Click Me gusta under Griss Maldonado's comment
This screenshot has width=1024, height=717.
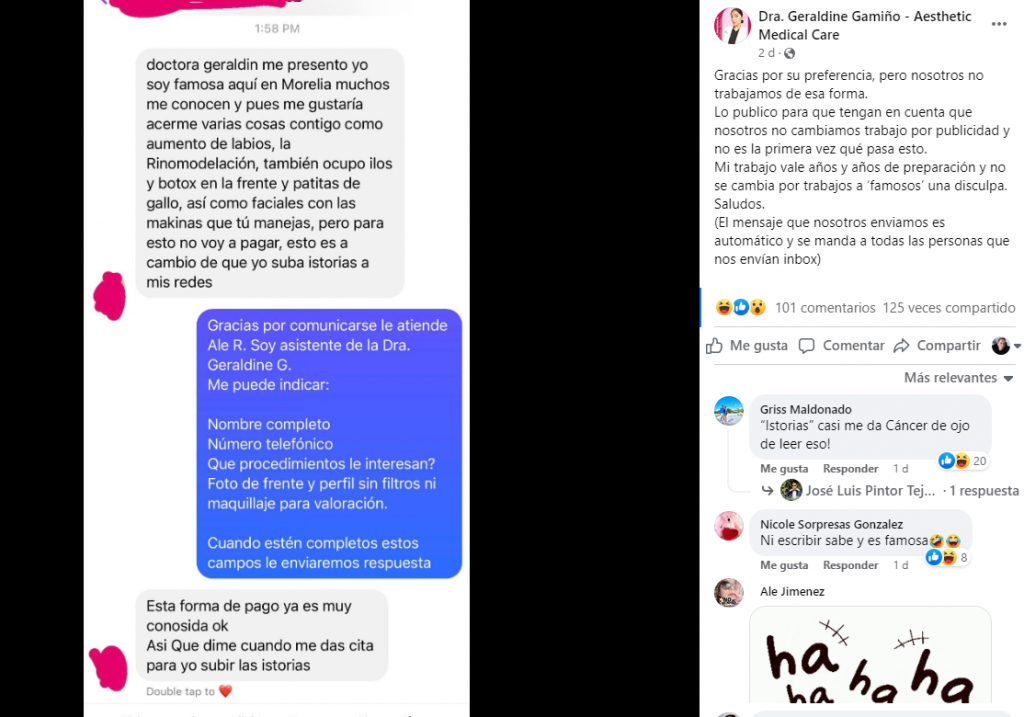(x=784, y=468)
